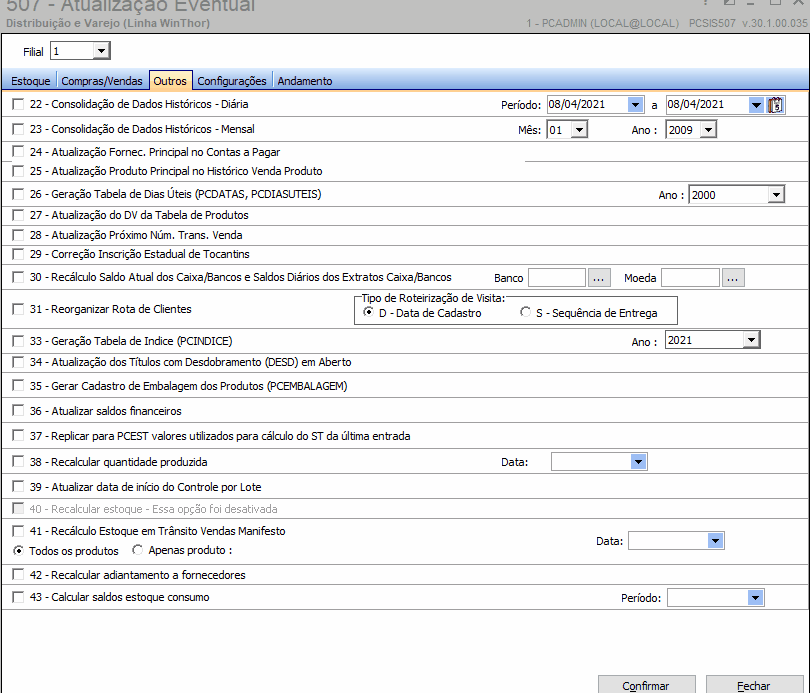The height and width of the screenshot is (693, 810).
Task: Open Data dropdown for option 38
Action: [638, 462]
